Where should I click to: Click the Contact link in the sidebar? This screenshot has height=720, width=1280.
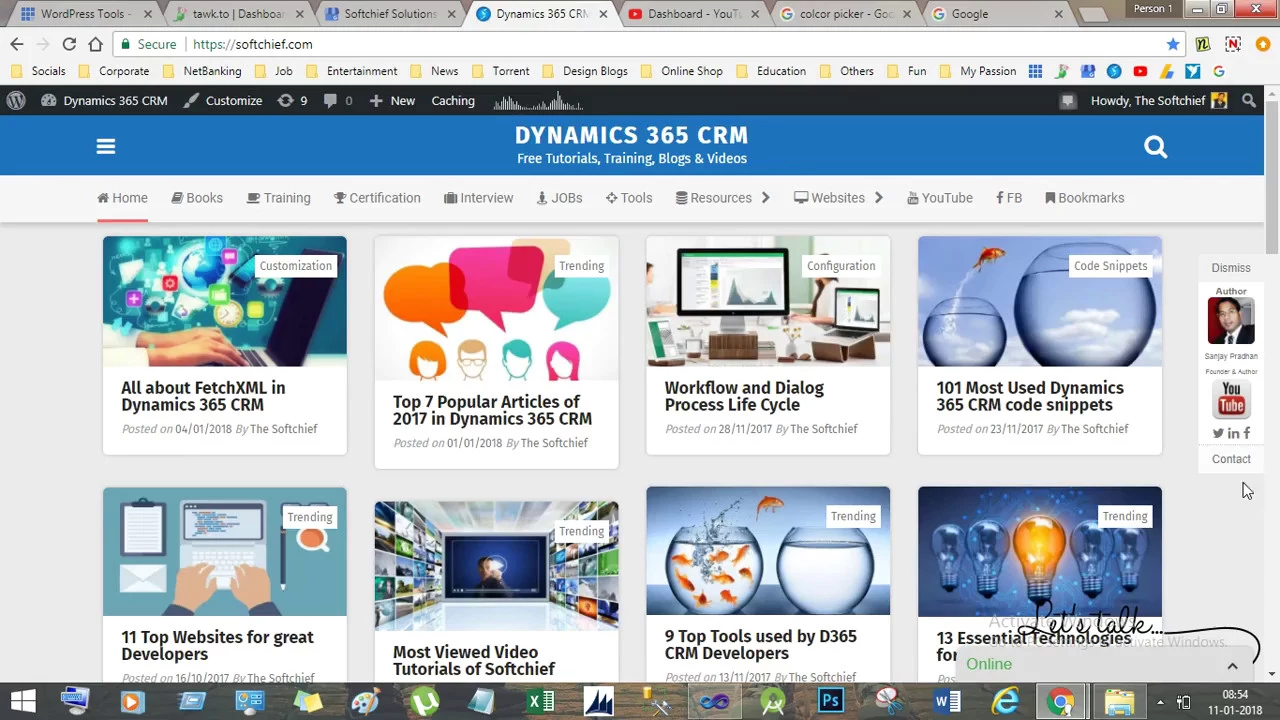click(x=1231, y=459)
